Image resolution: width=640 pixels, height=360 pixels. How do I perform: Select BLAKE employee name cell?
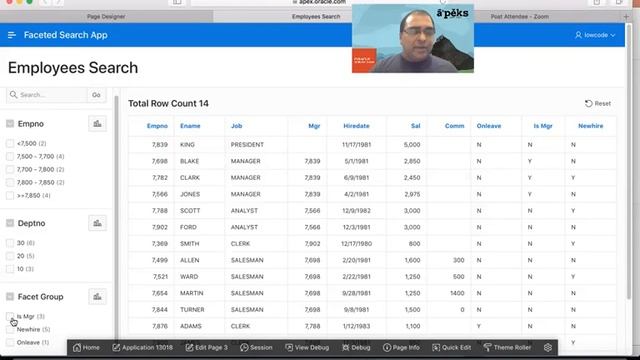coord(189,161)
